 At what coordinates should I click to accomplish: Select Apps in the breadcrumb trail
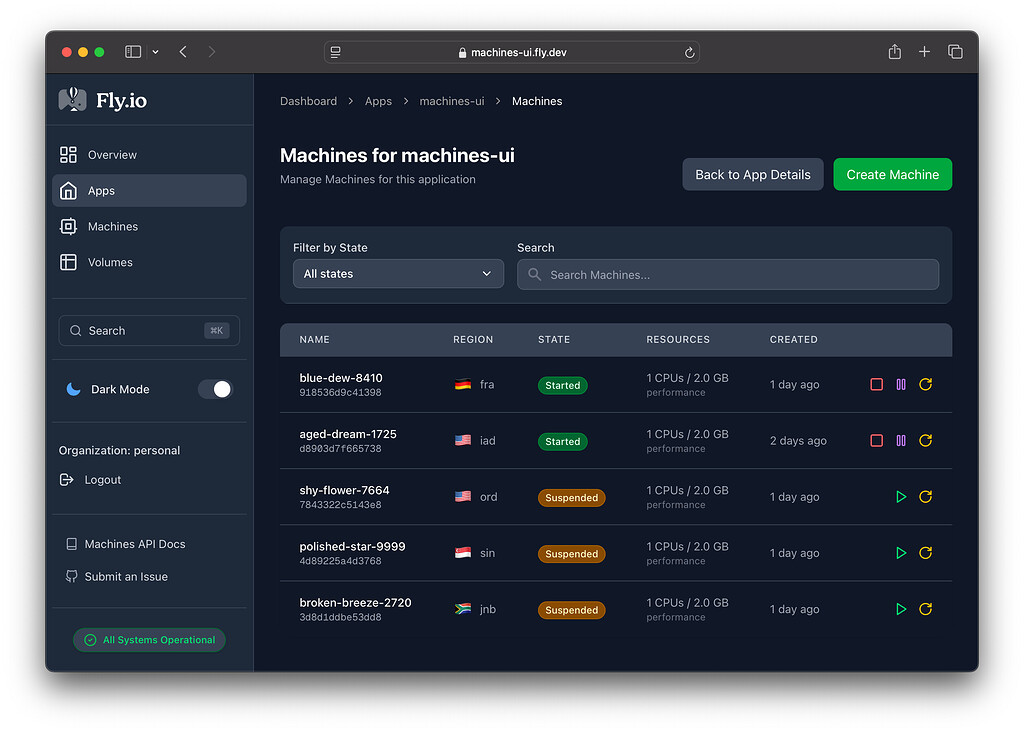click(378, 101)
